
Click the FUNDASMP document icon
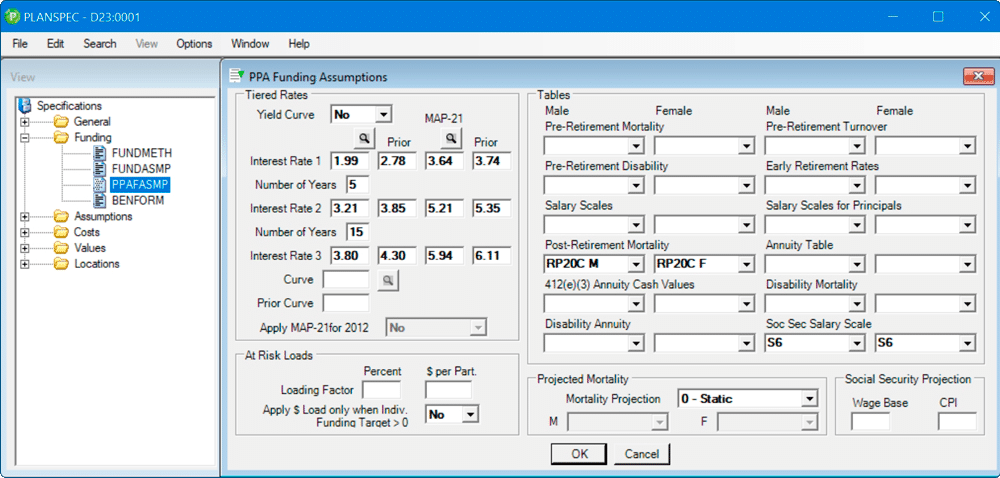(x=99, y=169)
